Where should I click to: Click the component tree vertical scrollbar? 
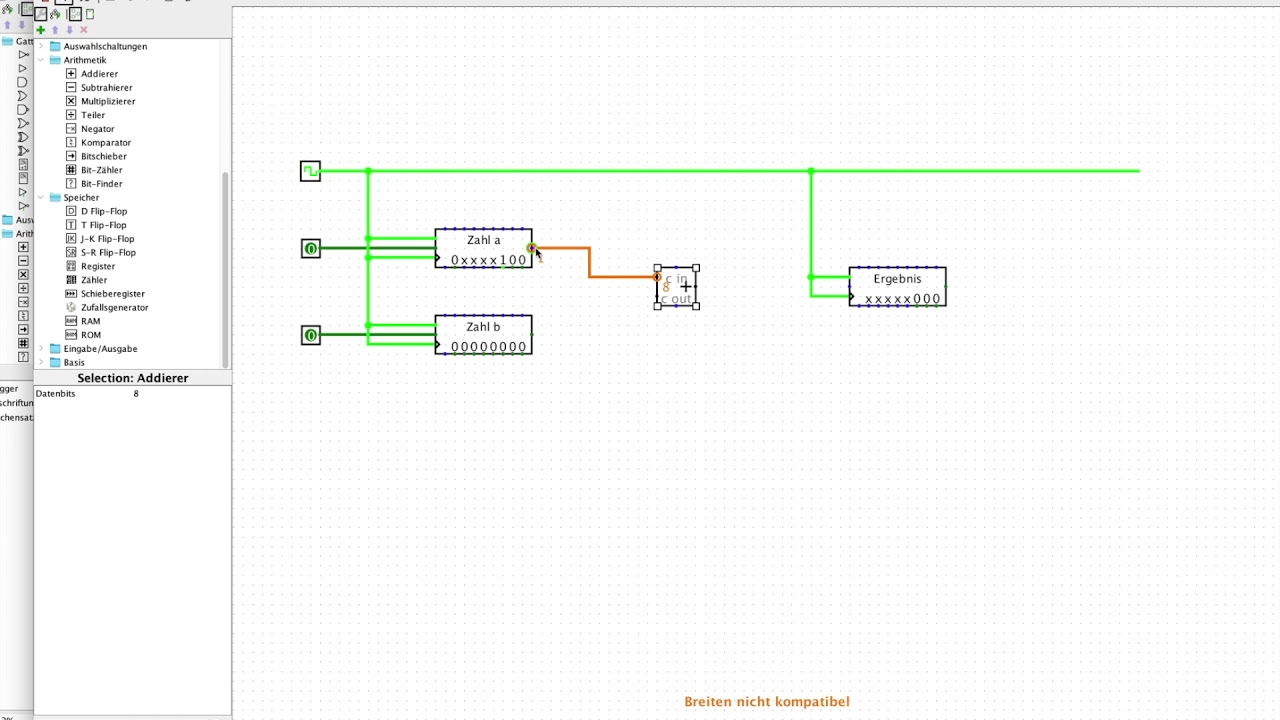[226, 270]
